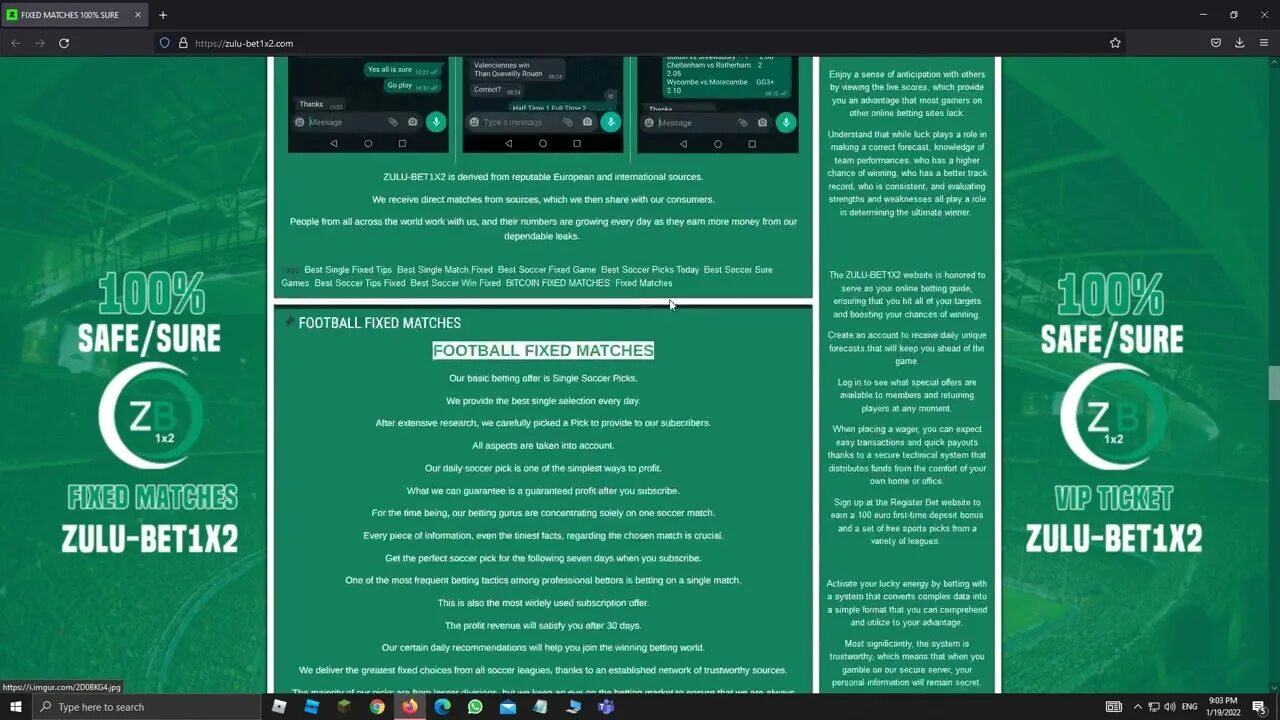This screenshot has width=1280, height=720.
Task: Click the line Our basic betting offer is Single Soccer Picks
Action: tap(543, 378)
